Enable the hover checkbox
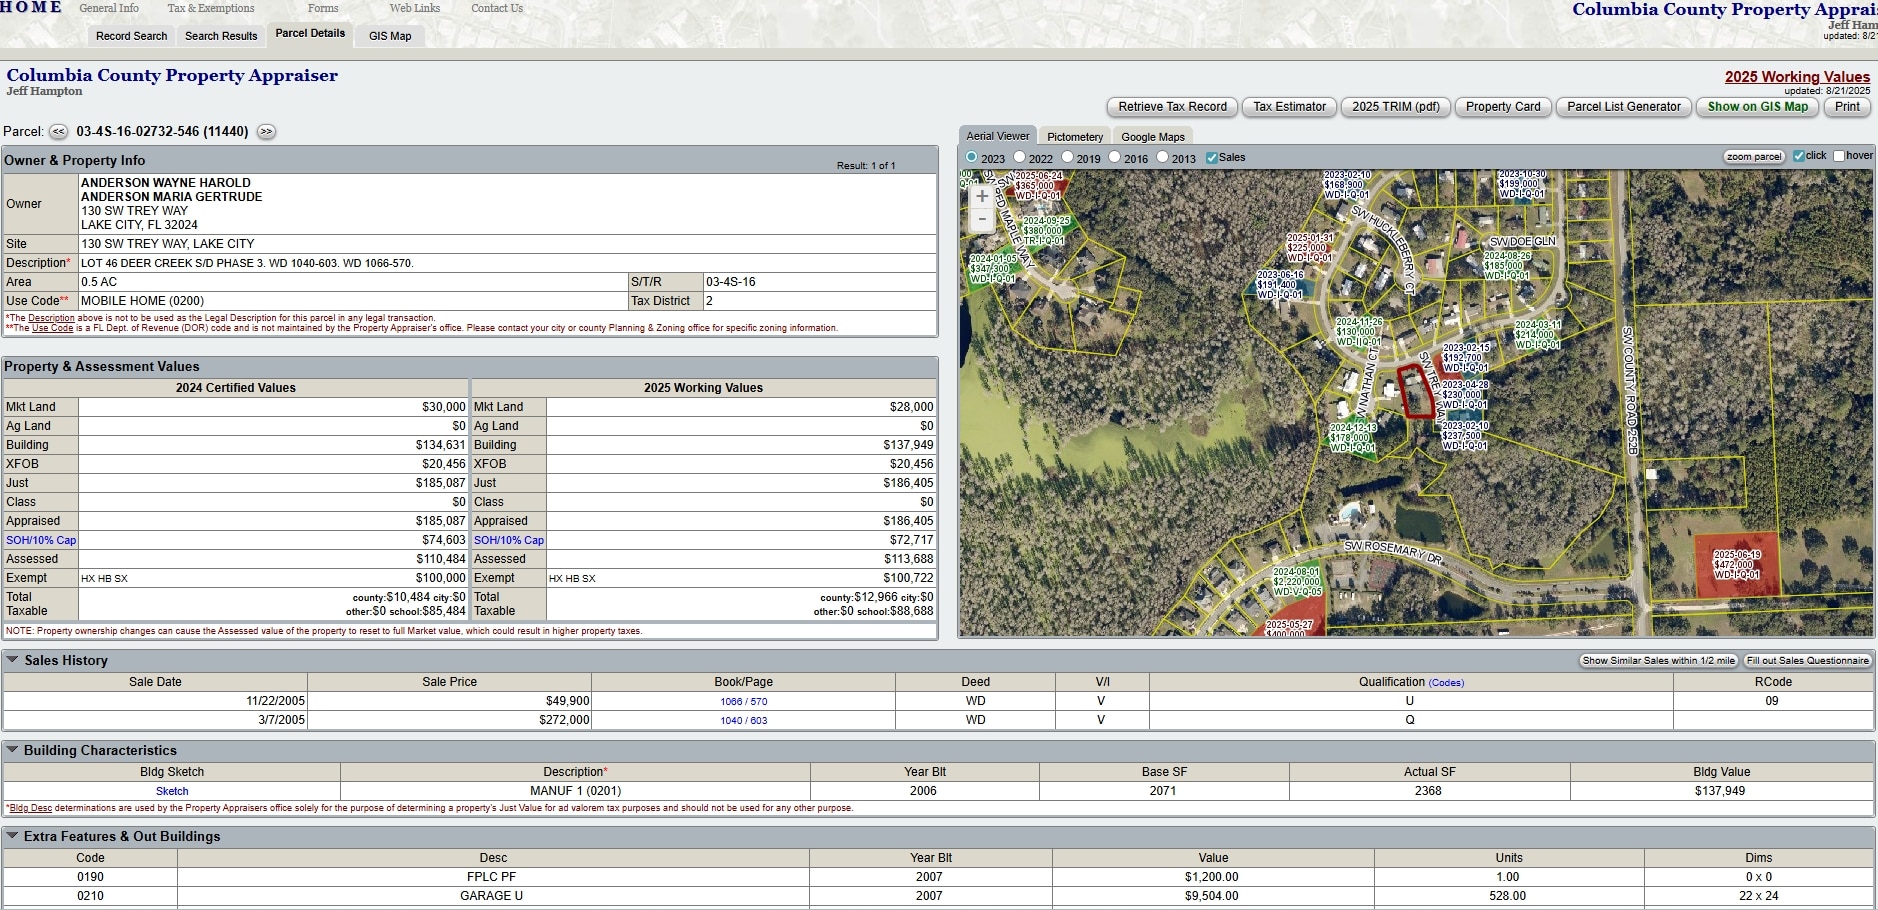Image resolution: width=1878 pixels, height=910 pixels. [1838, 156]
